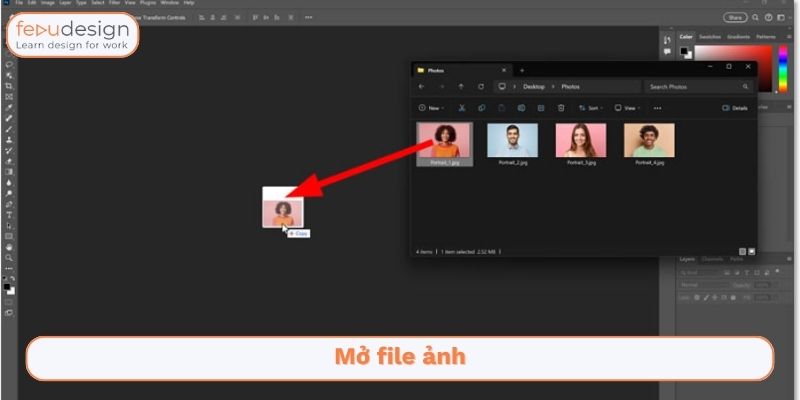Open a new Explorer tab with plus
Viewport: 800px width, 400px height.
pos(521,70)
